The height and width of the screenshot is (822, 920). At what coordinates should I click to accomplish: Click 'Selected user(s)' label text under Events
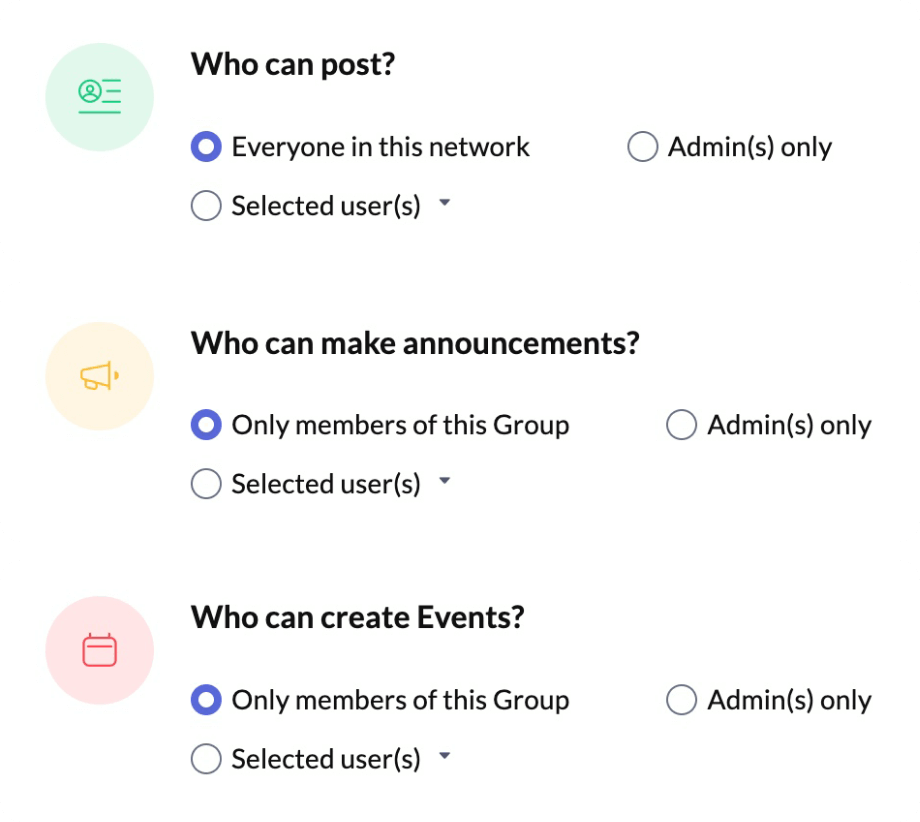click(x=326, y=760)
